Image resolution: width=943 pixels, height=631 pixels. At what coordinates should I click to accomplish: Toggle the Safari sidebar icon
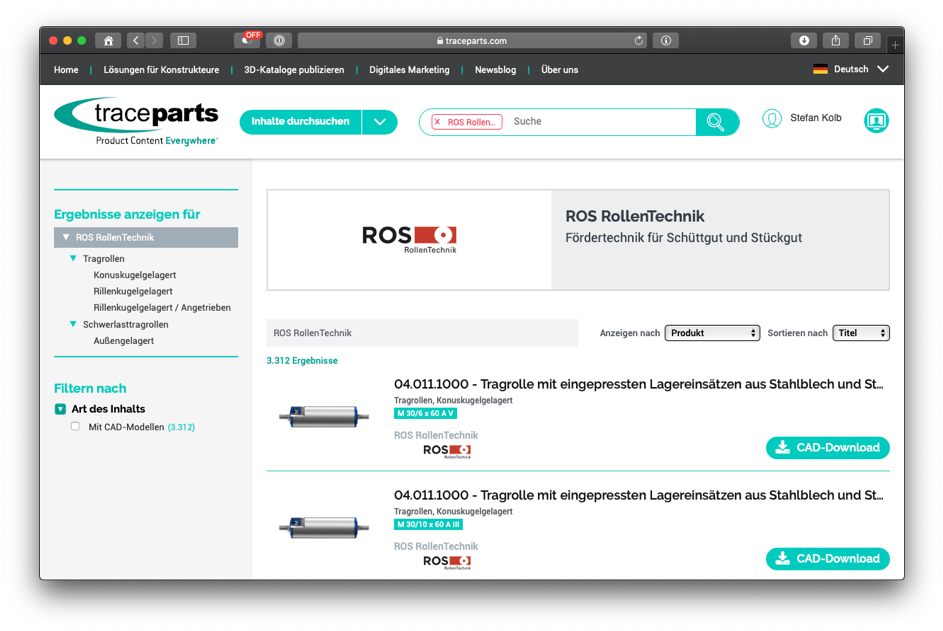[x=183, y=41]
